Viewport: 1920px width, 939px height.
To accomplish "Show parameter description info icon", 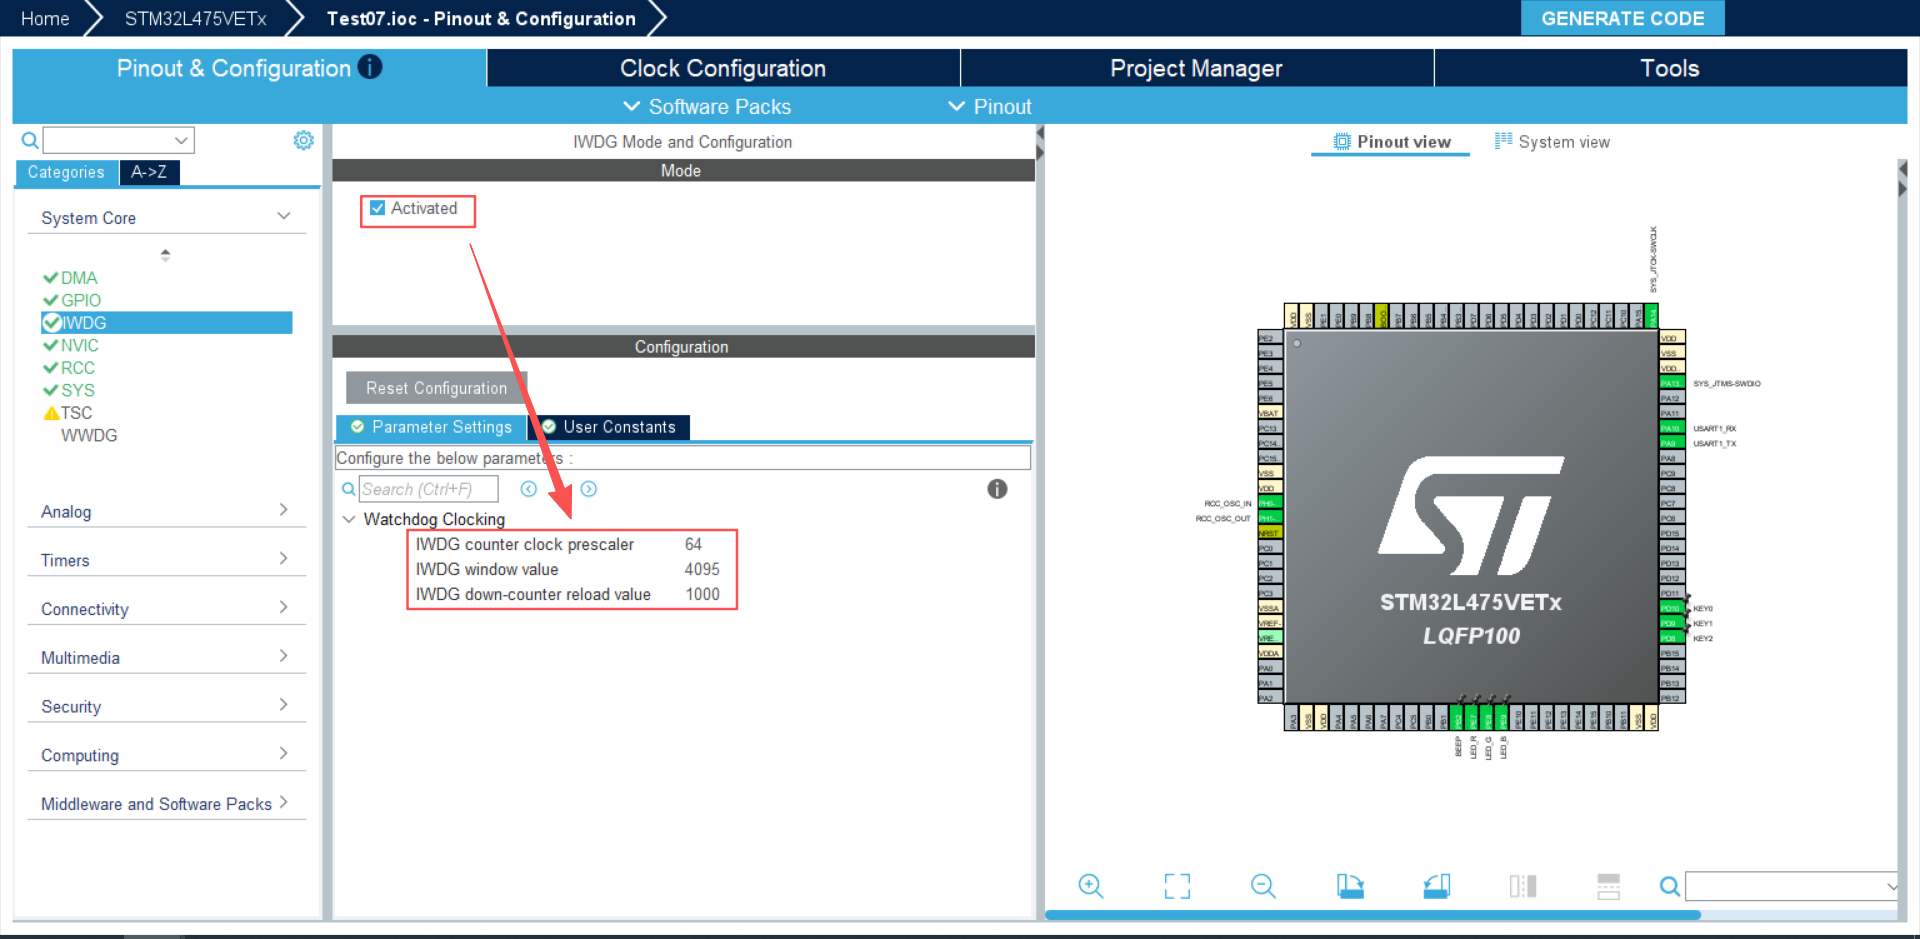I will (x=997, y=489).
